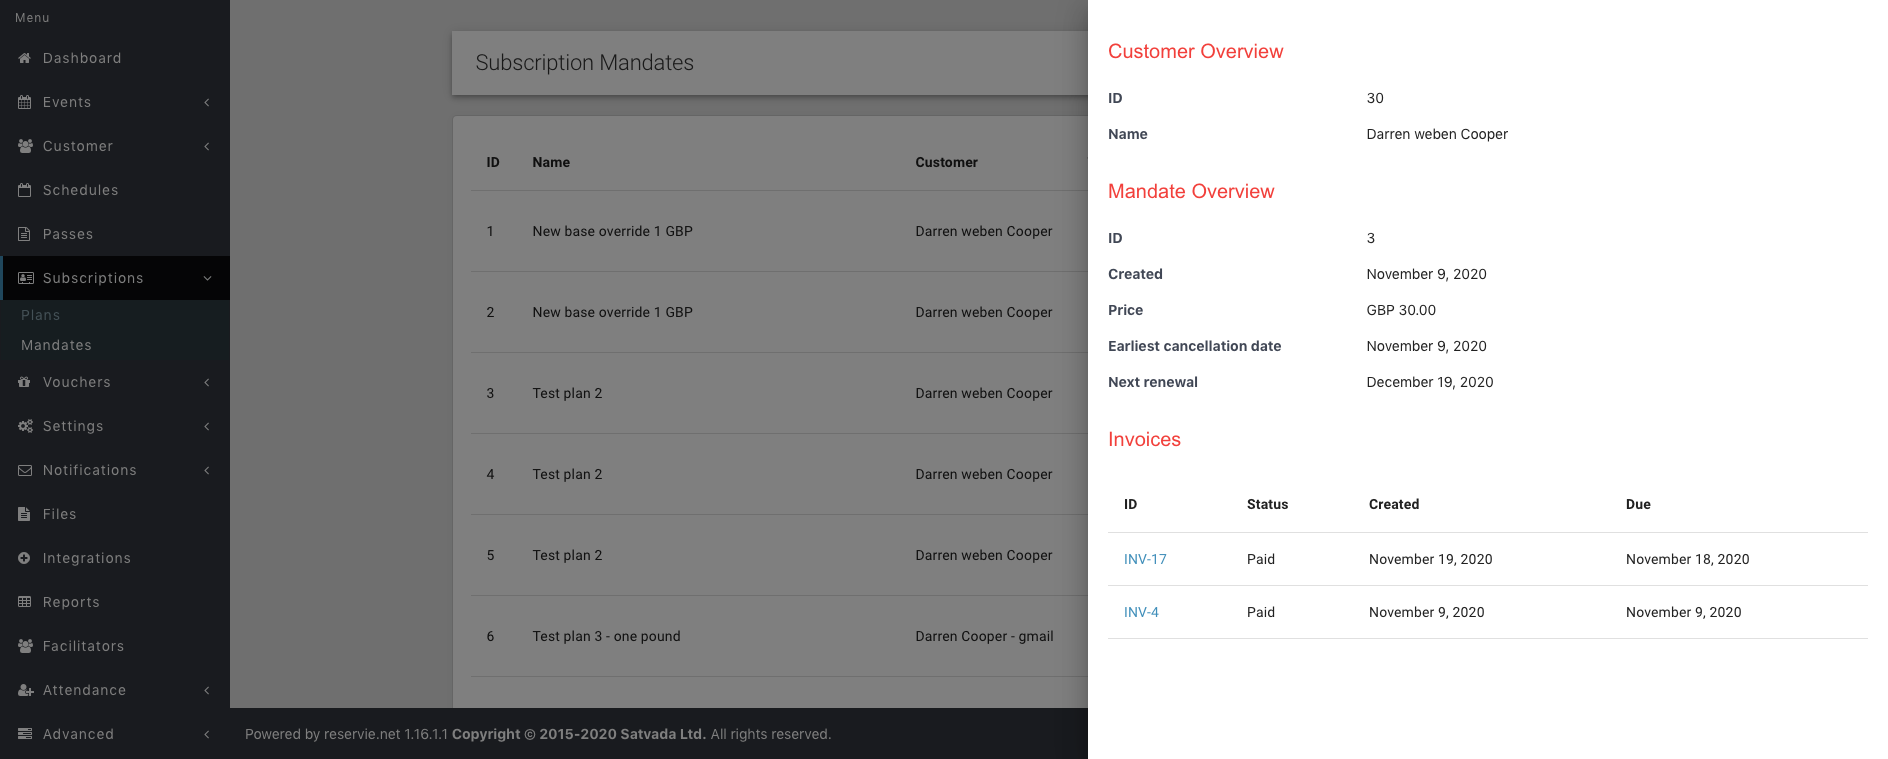Expand the Vouchers menu chevron

click(207, 382)
